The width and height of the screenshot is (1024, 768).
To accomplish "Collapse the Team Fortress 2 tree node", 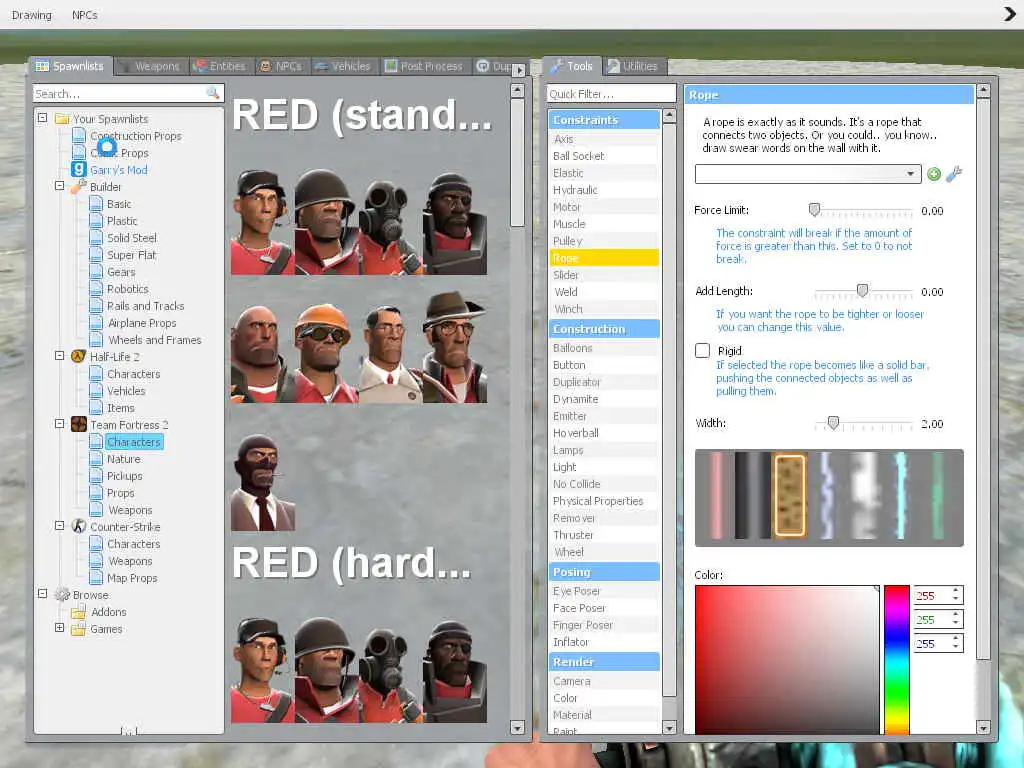I will pos(59,424).
